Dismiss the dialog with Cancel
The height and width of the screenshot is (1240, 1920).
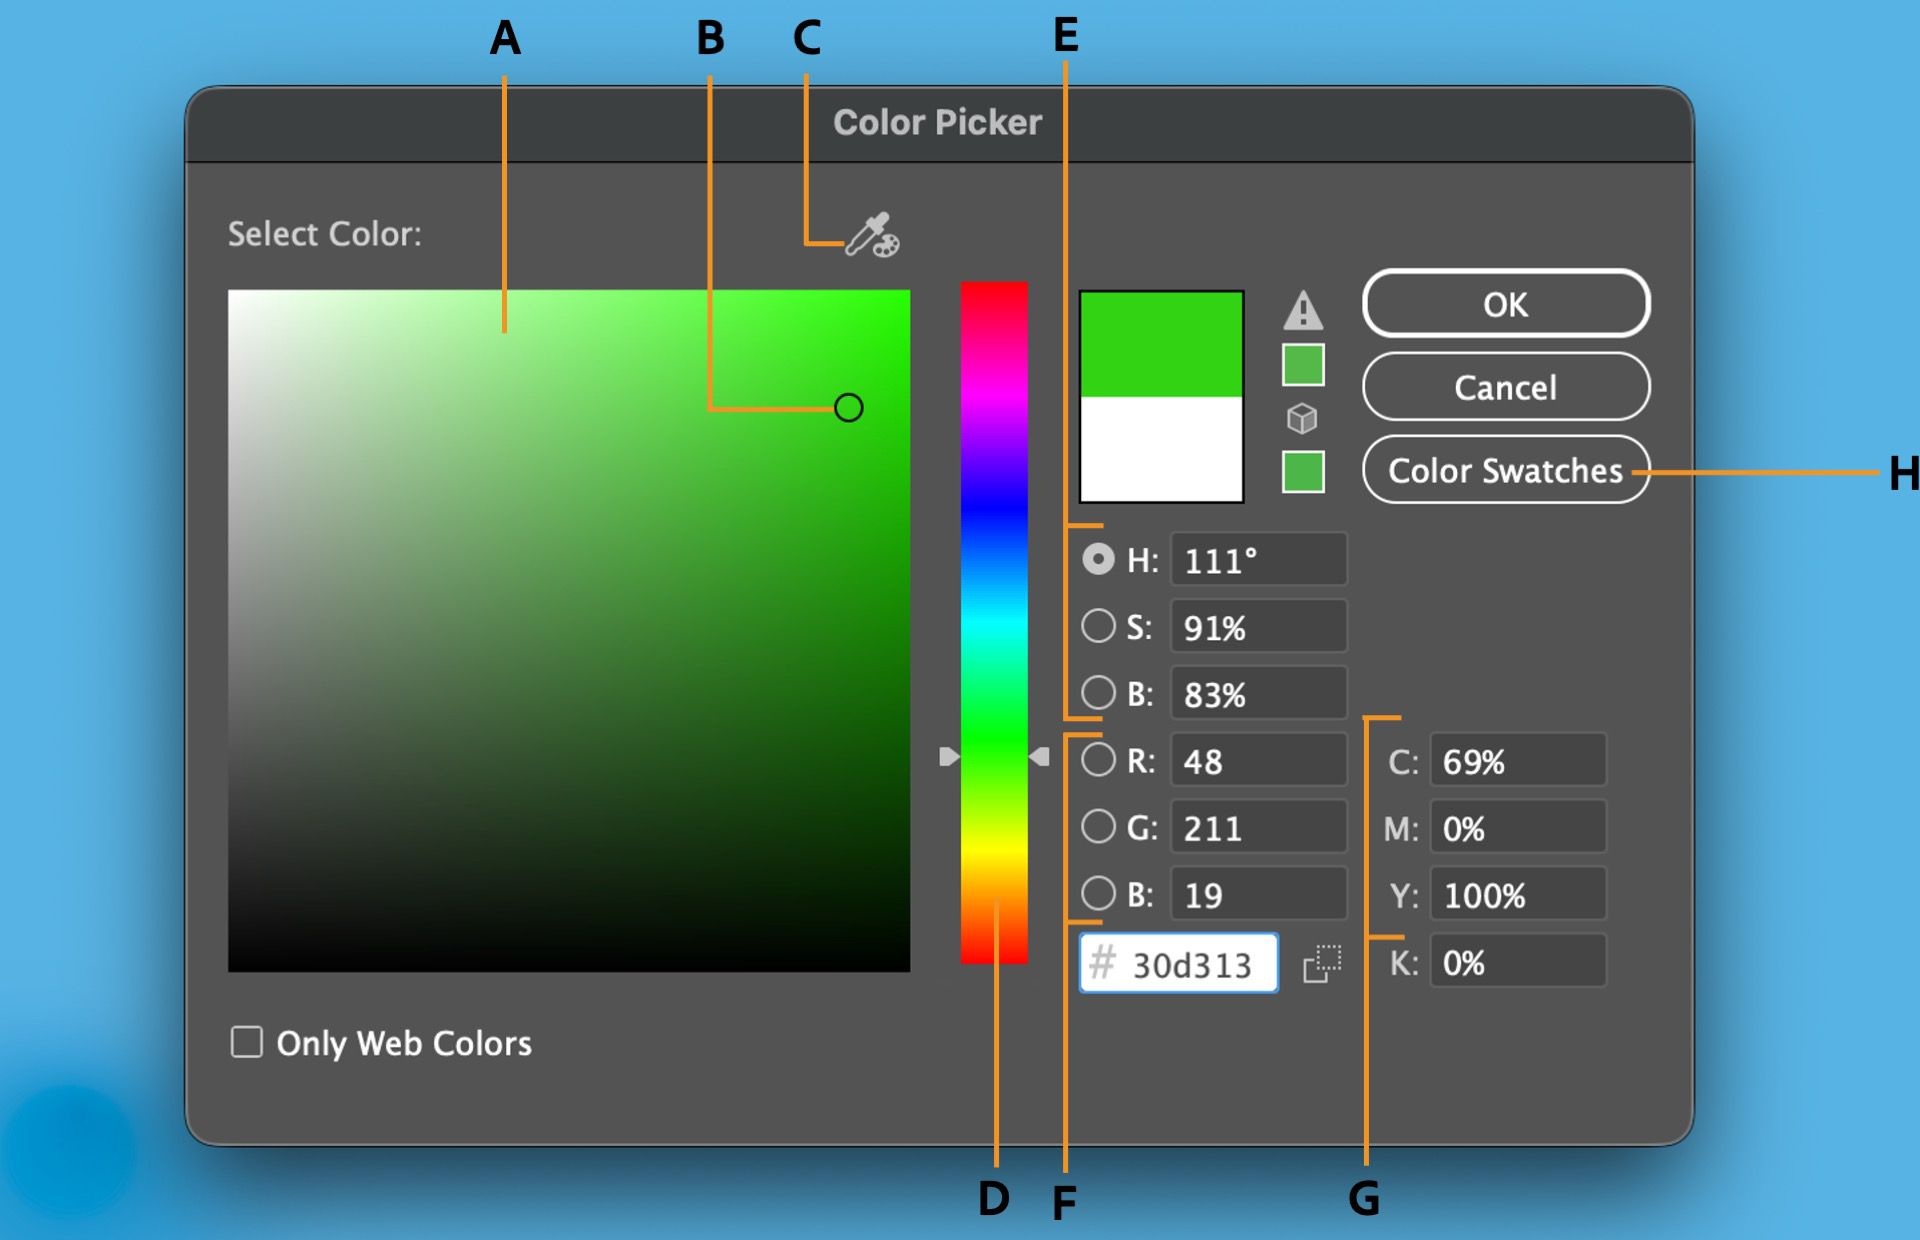tap(1505, 388)
